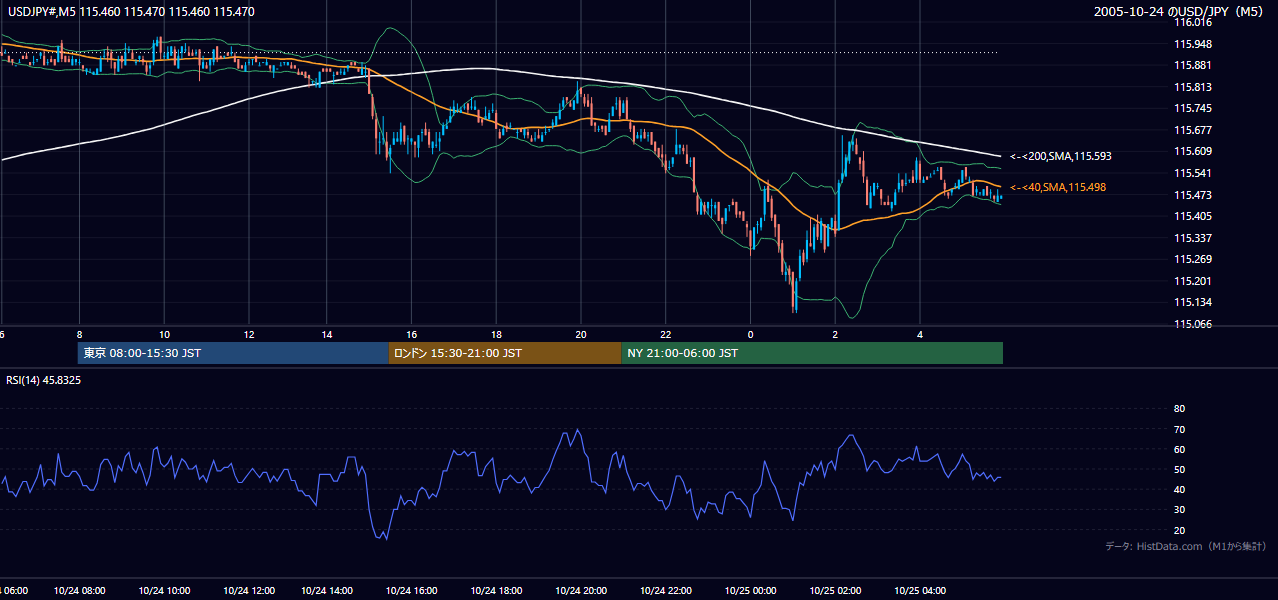
Task: Click price level 115.269 on the axis
Action: (1193, 260)
